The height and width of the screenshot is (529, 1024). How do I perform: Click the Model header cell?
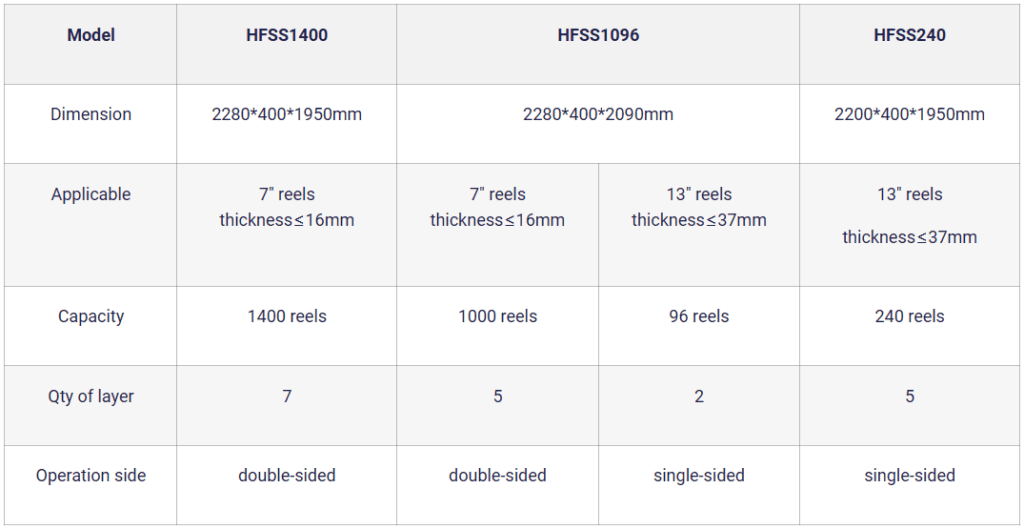[x=91, y=35]
